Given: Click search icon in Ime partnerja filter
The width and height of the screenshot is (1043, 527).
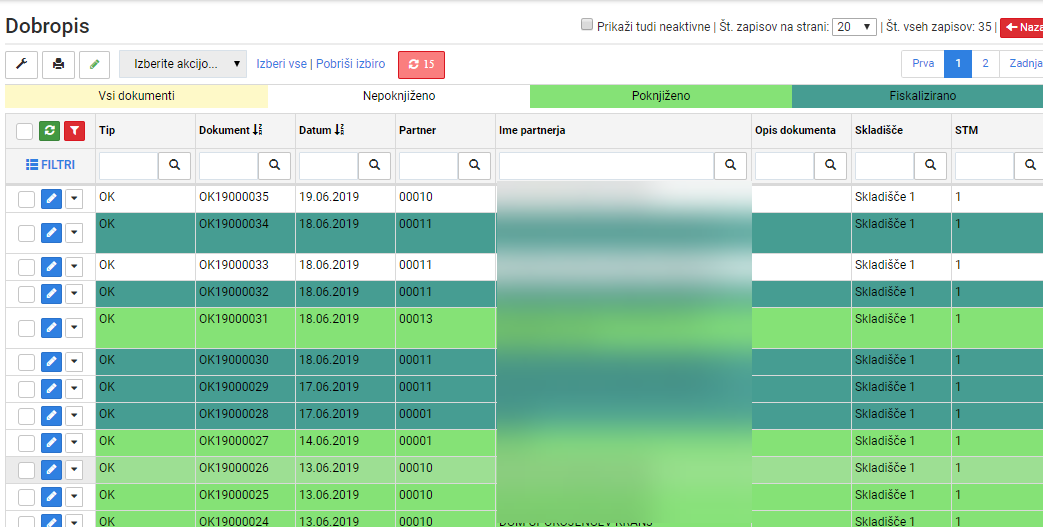Looking at the screenshot, I should tap(730, 165).
